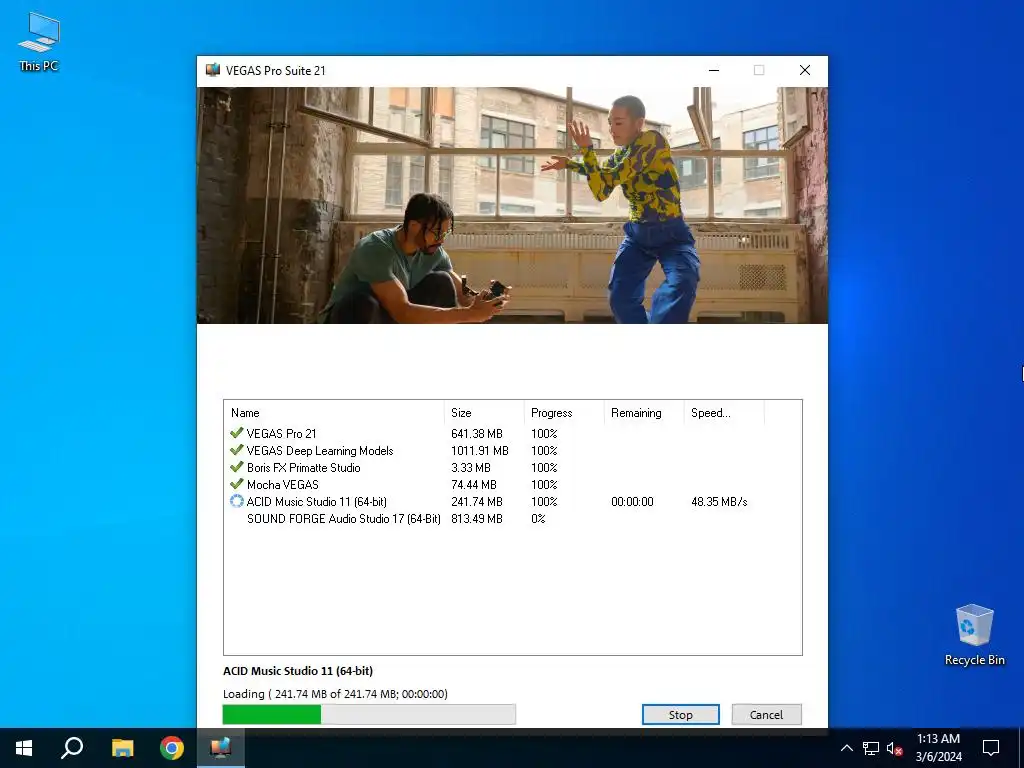Show hidden system tray icons
The height and width of the screenshot is (768, 1024).
pos(846,748)
